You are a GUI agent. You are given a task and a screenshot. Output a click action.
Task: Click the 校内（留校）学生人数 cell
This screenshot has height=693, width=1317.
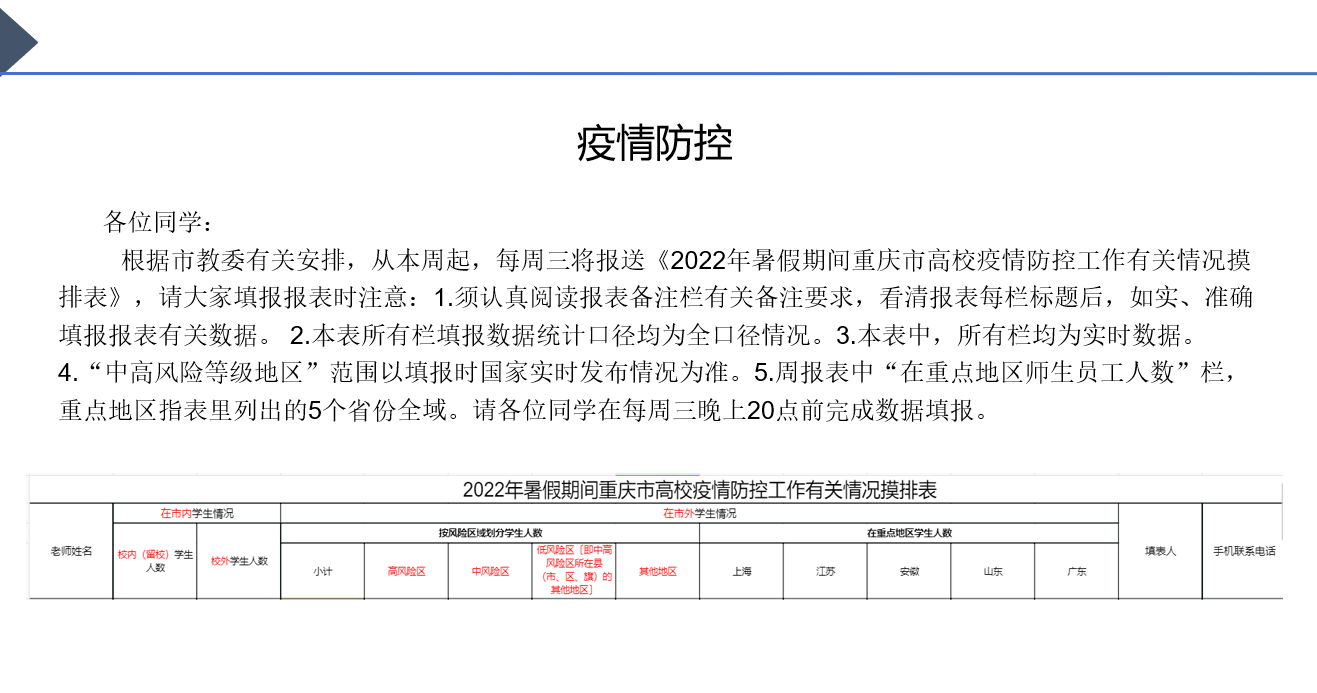click(155, 561)
